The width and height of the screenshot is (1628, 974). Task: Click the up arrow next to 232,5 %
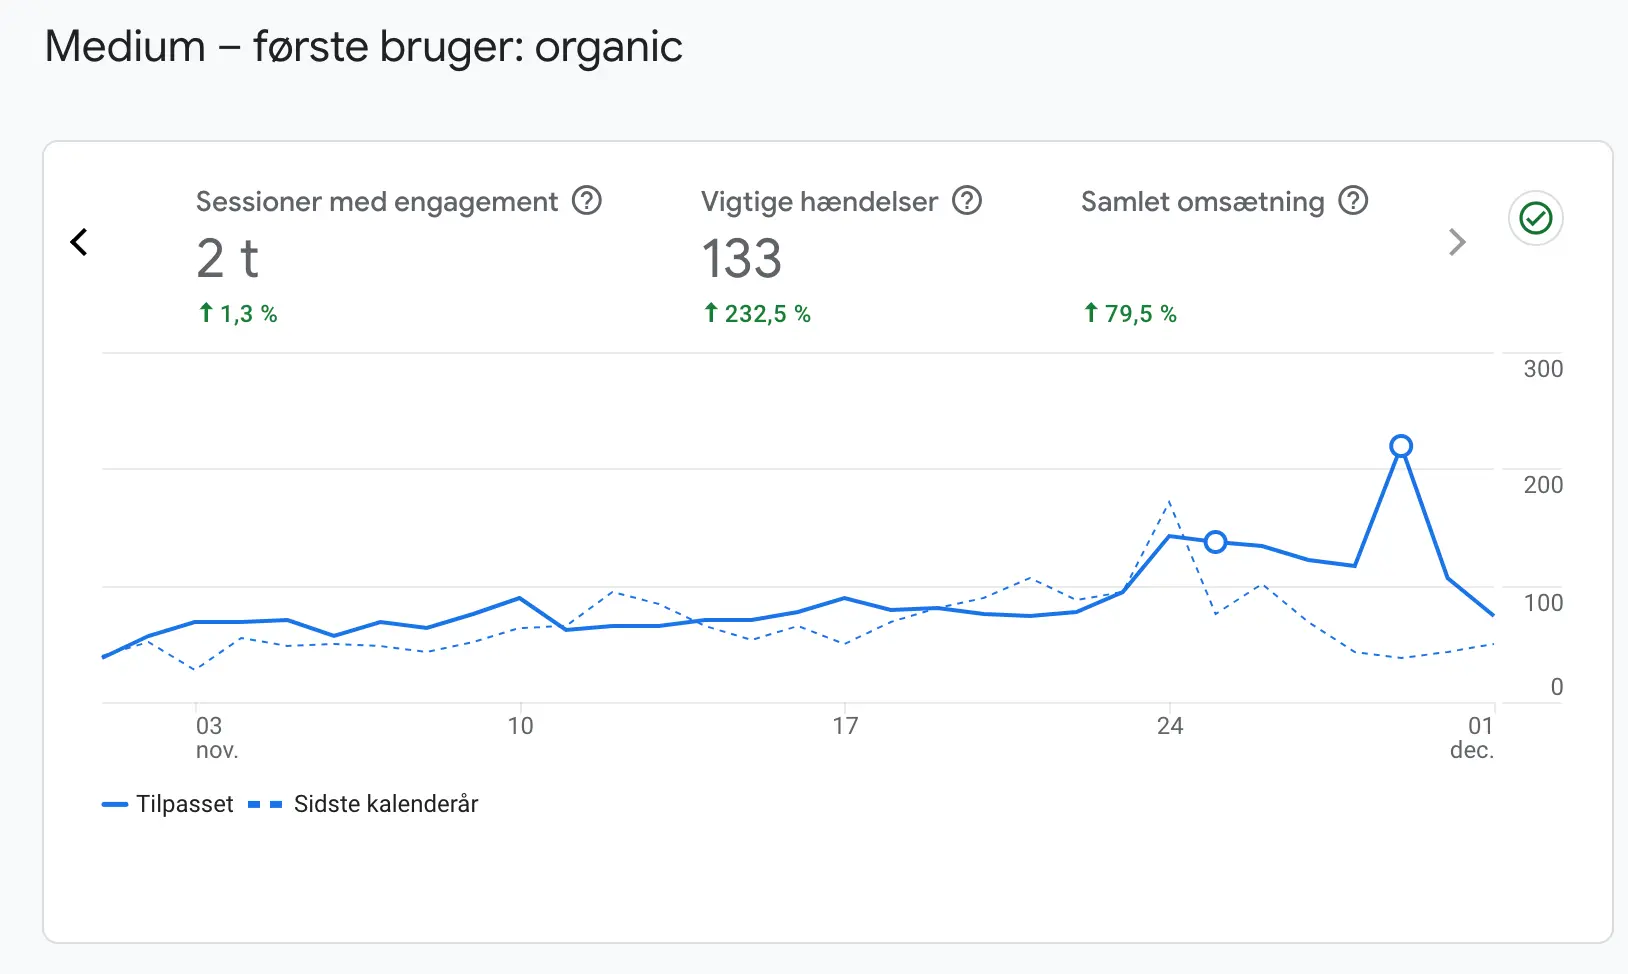point(711,313)
